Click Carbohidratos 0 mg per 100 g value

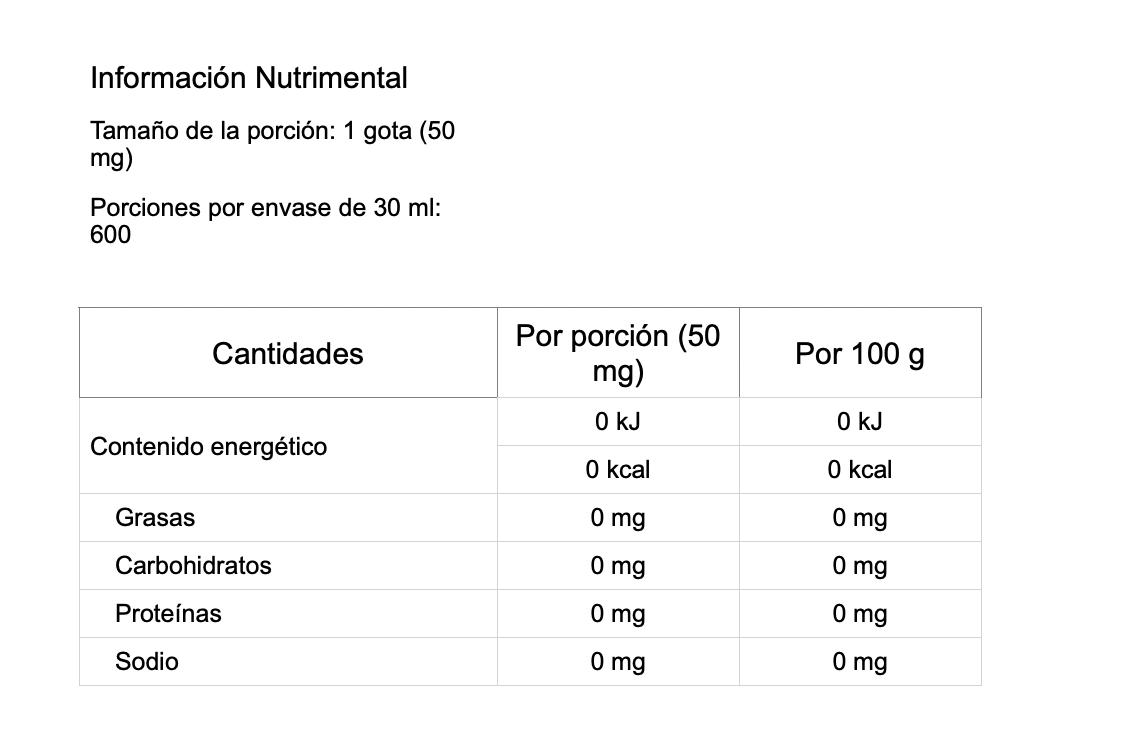click(860, 566)
